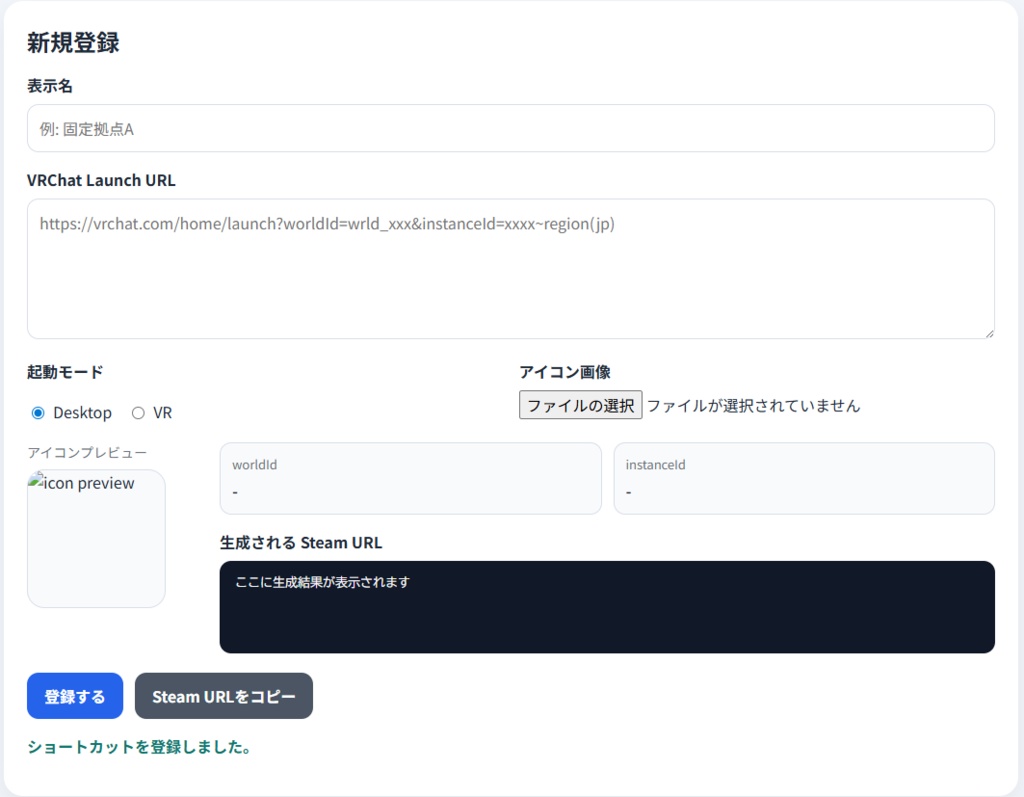The width and height of the screenshot is (1024, 797).
Task: Click the Desktop radio button circle
Action: 38,412
